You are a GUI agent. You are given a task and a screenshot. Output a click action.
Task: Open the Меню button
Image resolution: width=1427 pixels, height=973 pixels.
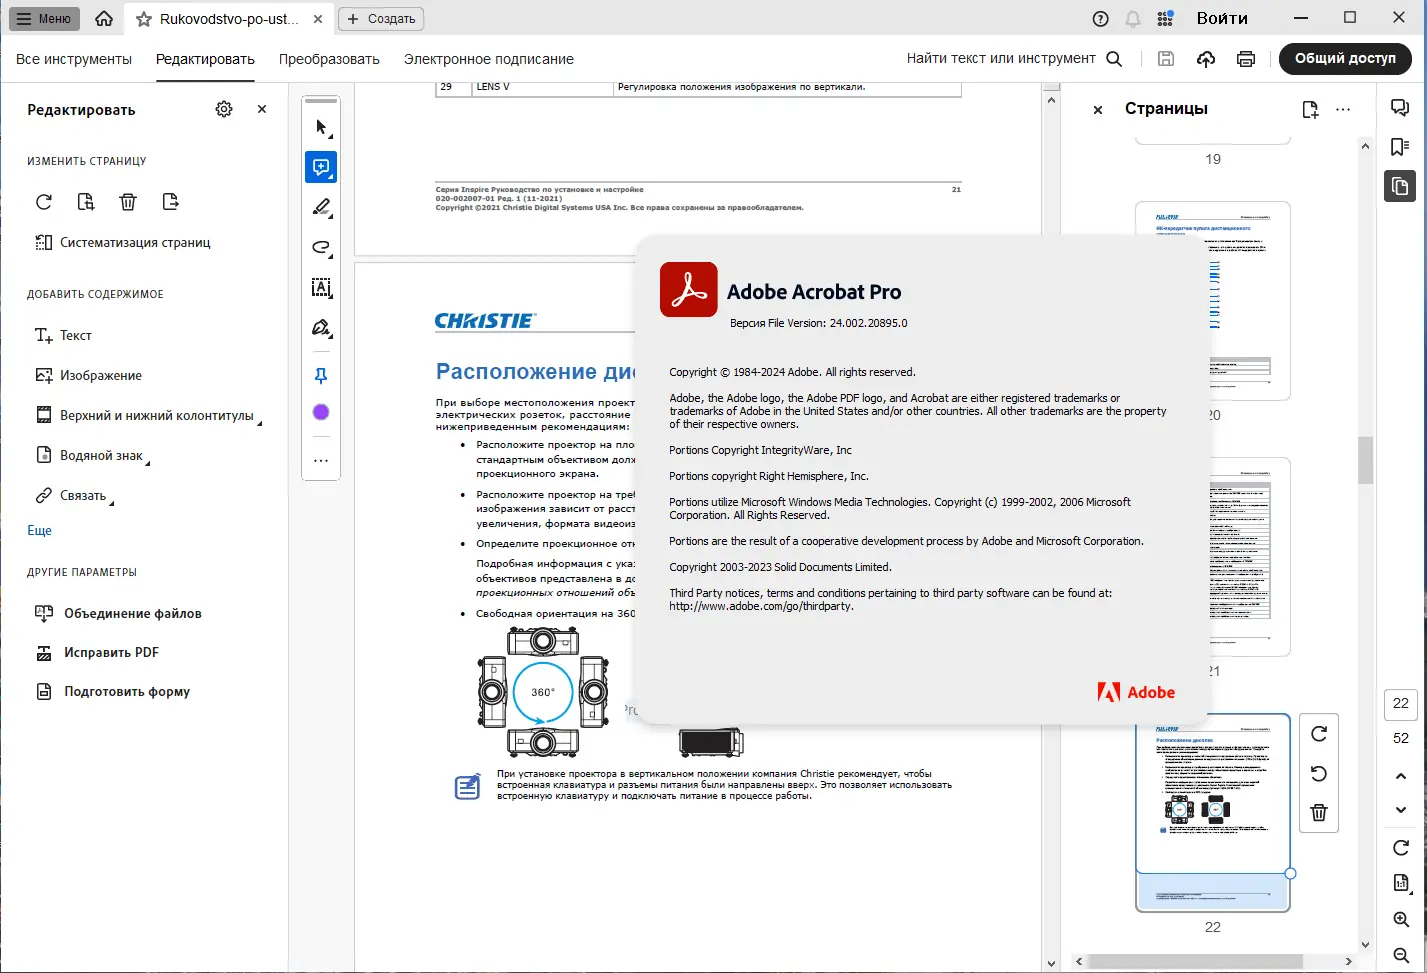[x=44, y=18]
